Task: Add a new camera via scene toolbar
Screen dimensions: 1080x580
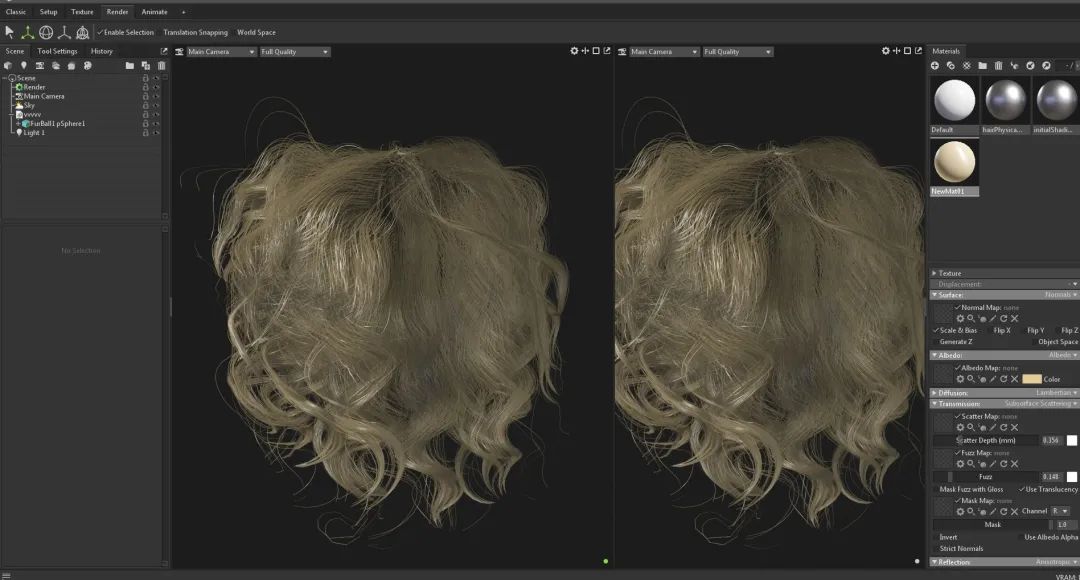Action: [40, 65]
